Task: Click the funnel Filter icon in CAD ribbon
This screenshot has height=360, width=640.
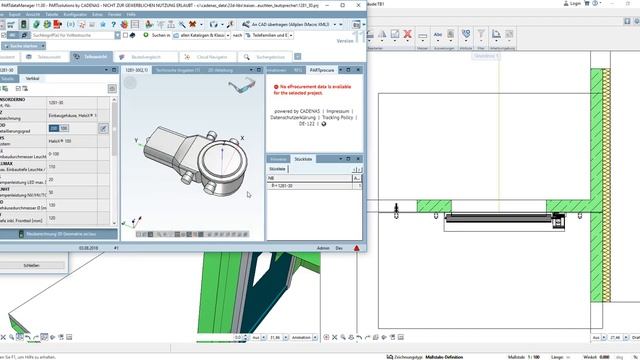Action: [481, 34]
